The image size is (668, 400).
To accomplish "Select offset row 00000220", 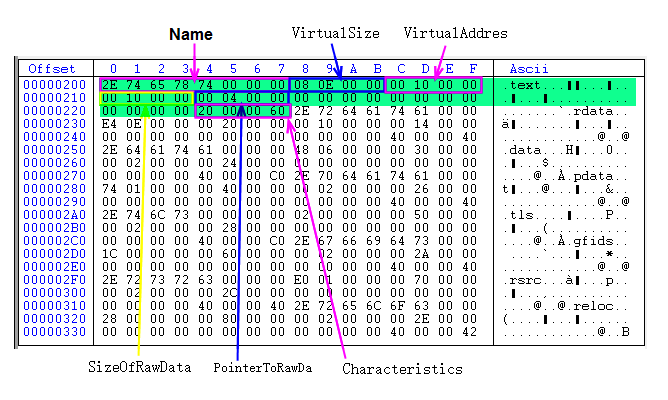I will coord(55,111).
